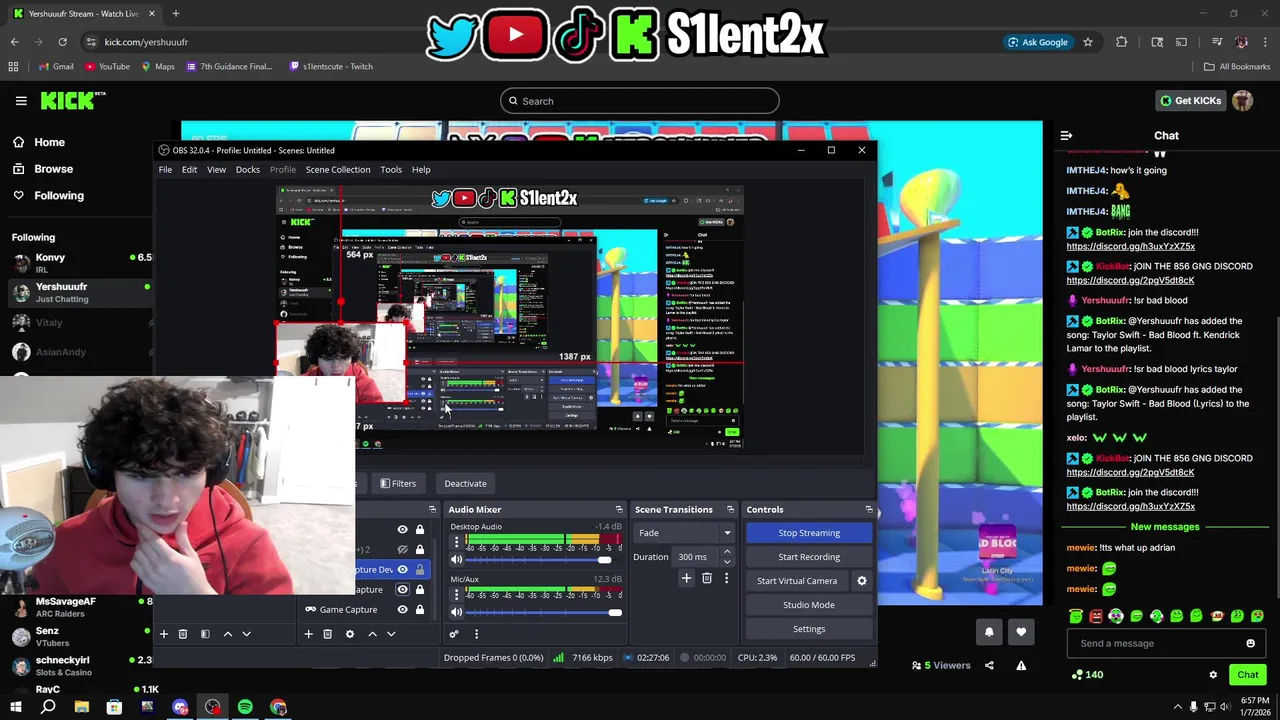1280x720 pixels.
Task: Show the hidden source with crossed-out eye
Action: click(403, 549)
